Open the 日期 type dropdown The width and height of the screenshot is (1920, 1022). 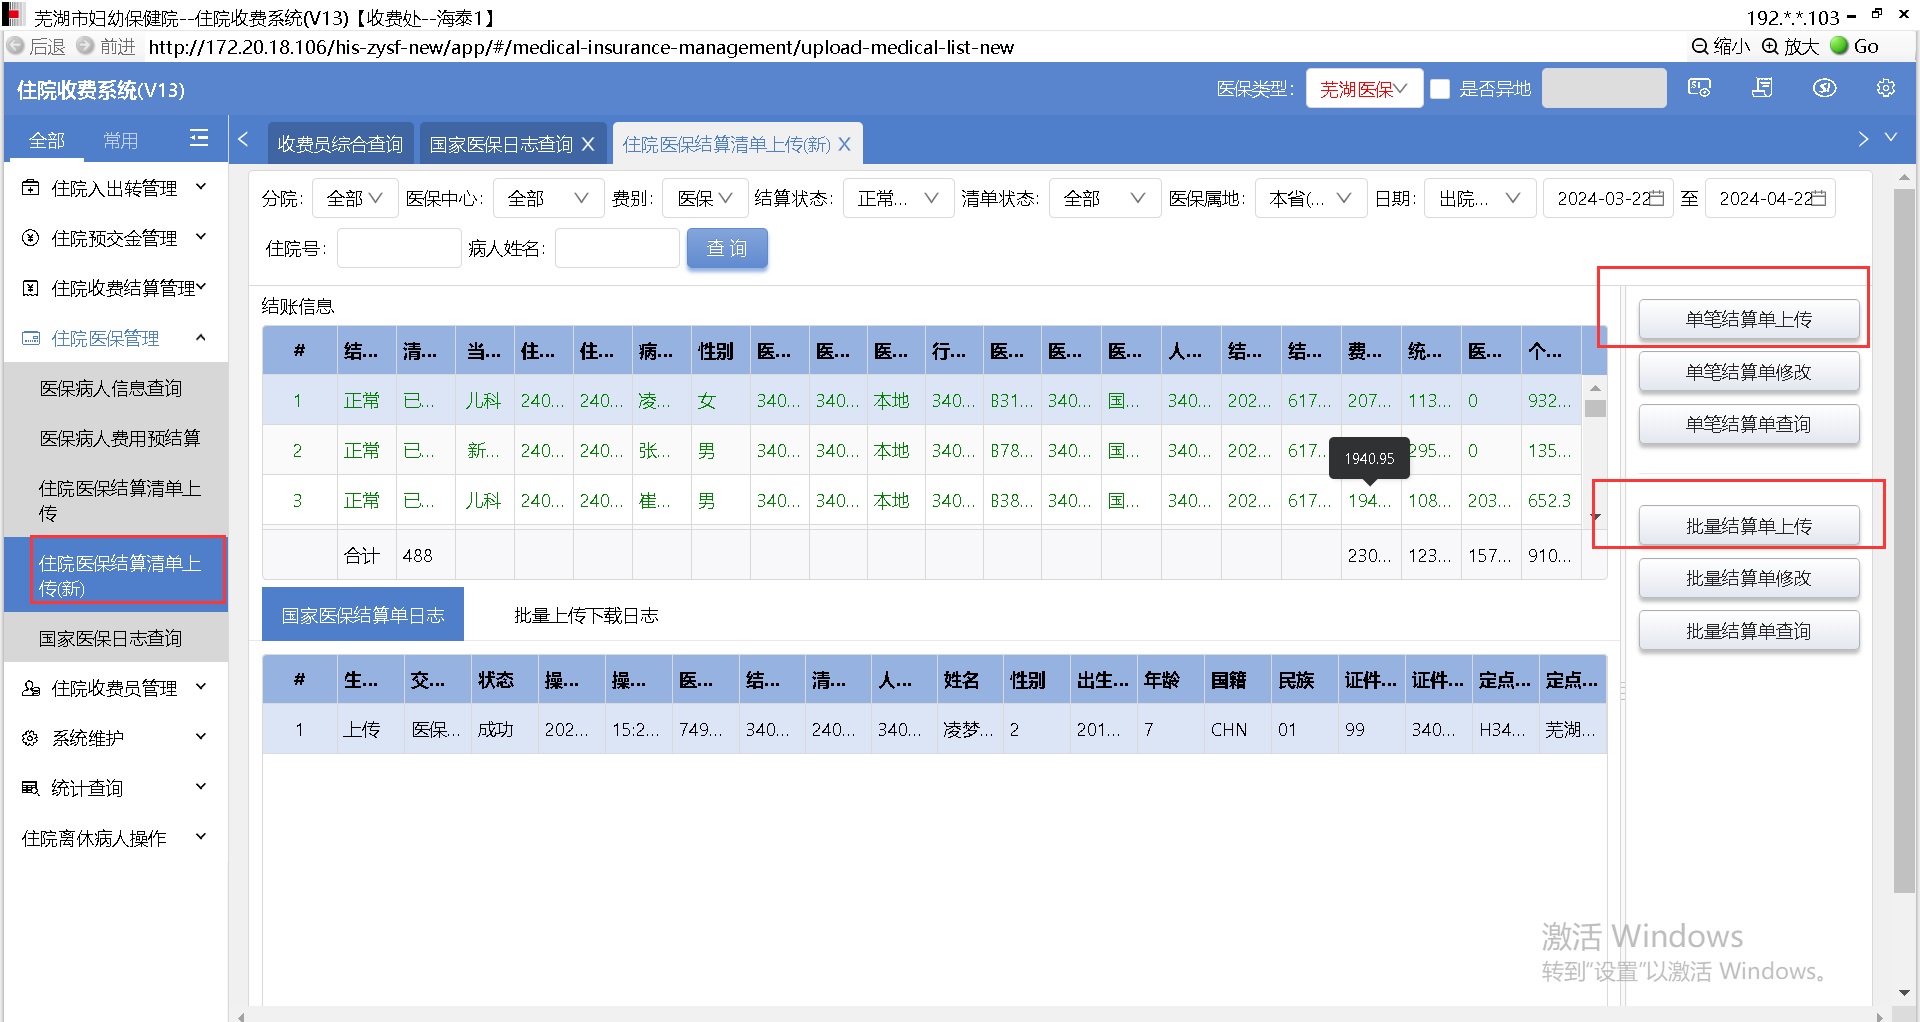(1479, 198)
